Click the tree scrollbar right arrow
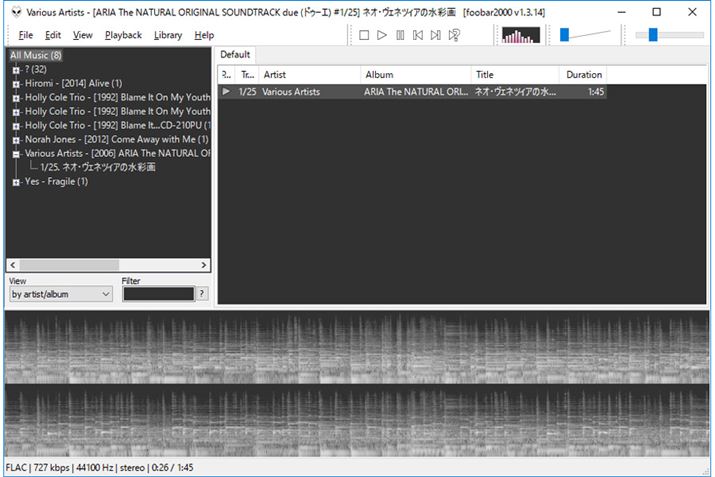This screenshot has height=477, width=715. tap(204, 265)
